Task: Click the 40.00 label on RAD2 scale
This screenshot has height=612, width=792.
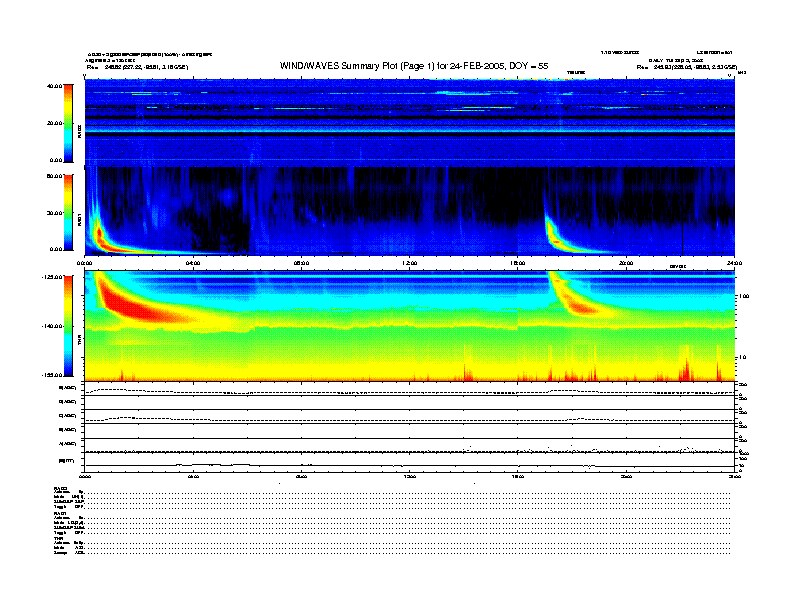Action: 54,86
